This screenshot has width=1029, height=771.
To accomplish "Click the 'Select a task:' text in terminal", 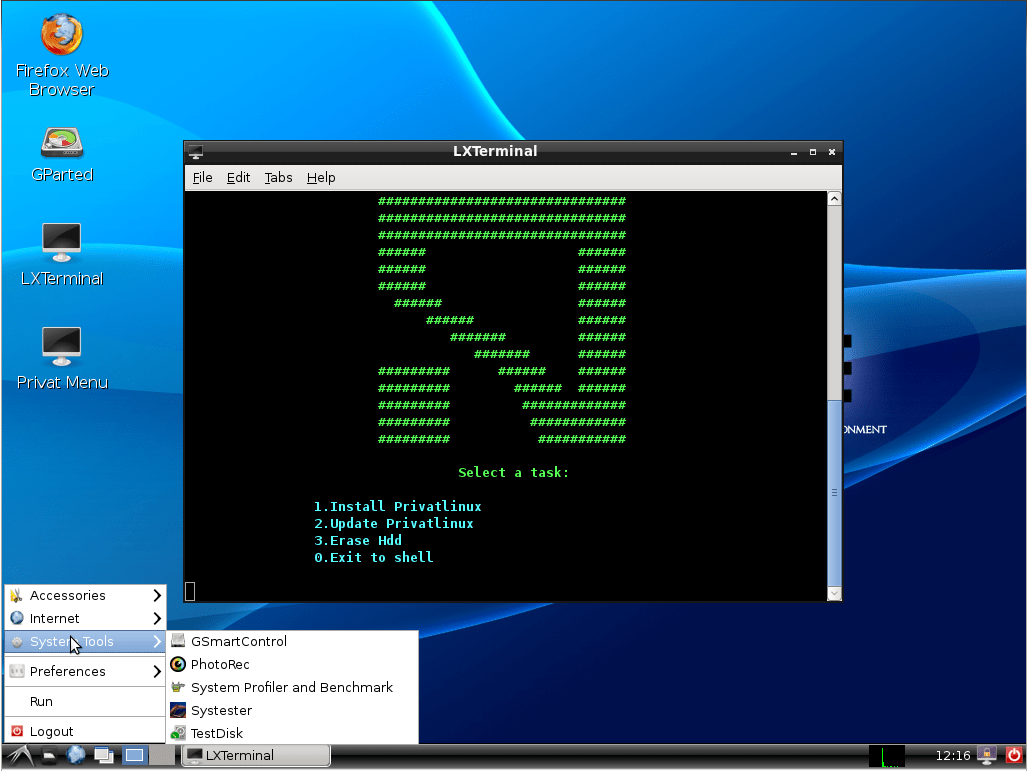I will click(x=513, y=472).
